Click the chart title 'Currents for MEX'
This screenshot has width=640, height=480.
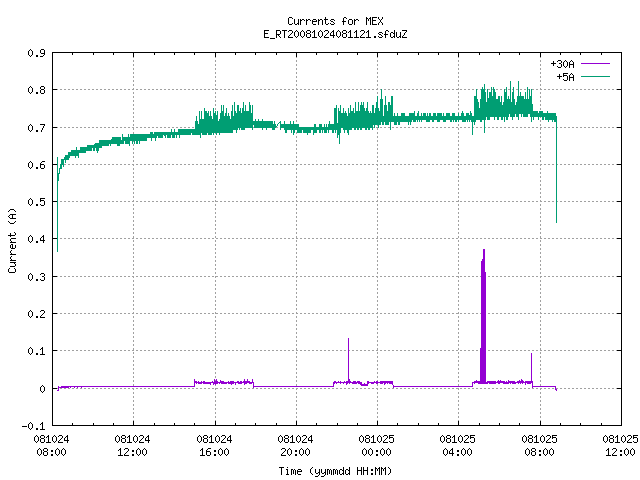[x=335, y=21]
